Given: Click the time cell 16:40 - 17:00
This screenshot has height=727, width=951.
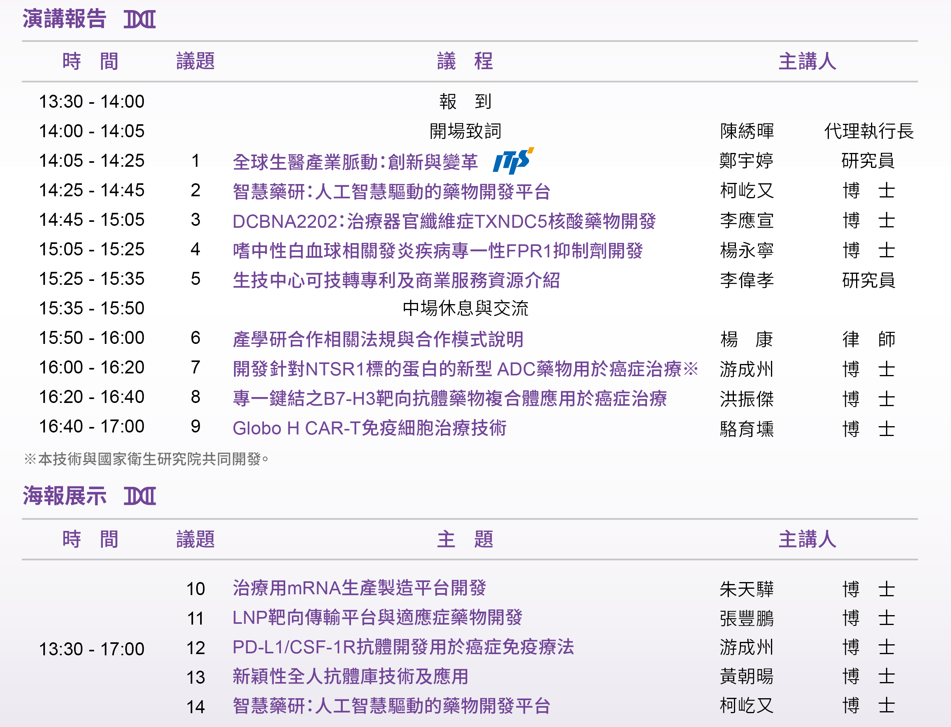Looking at the screenshot, I should pyautogui.click(x=92, y=426).
